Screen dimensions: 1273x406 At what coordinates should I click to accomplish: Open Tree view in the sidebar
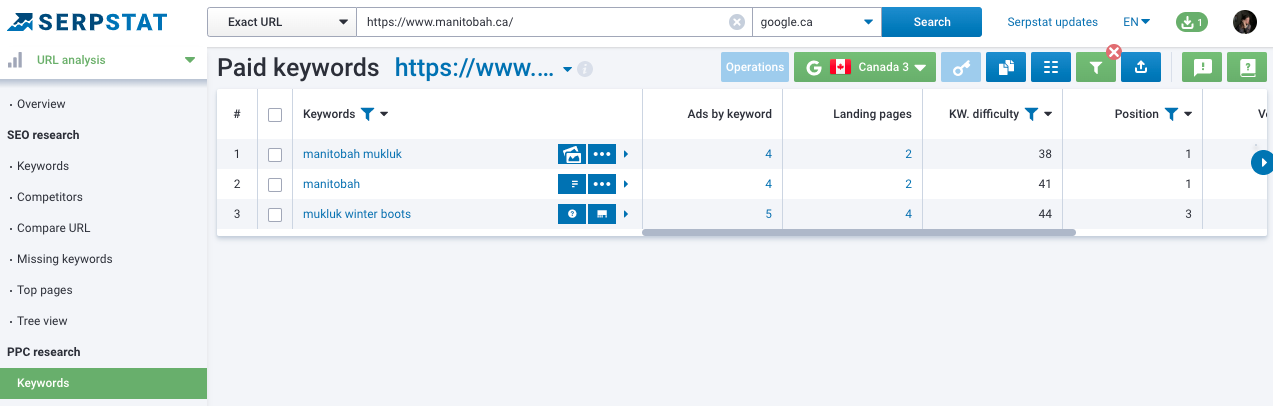42,321
